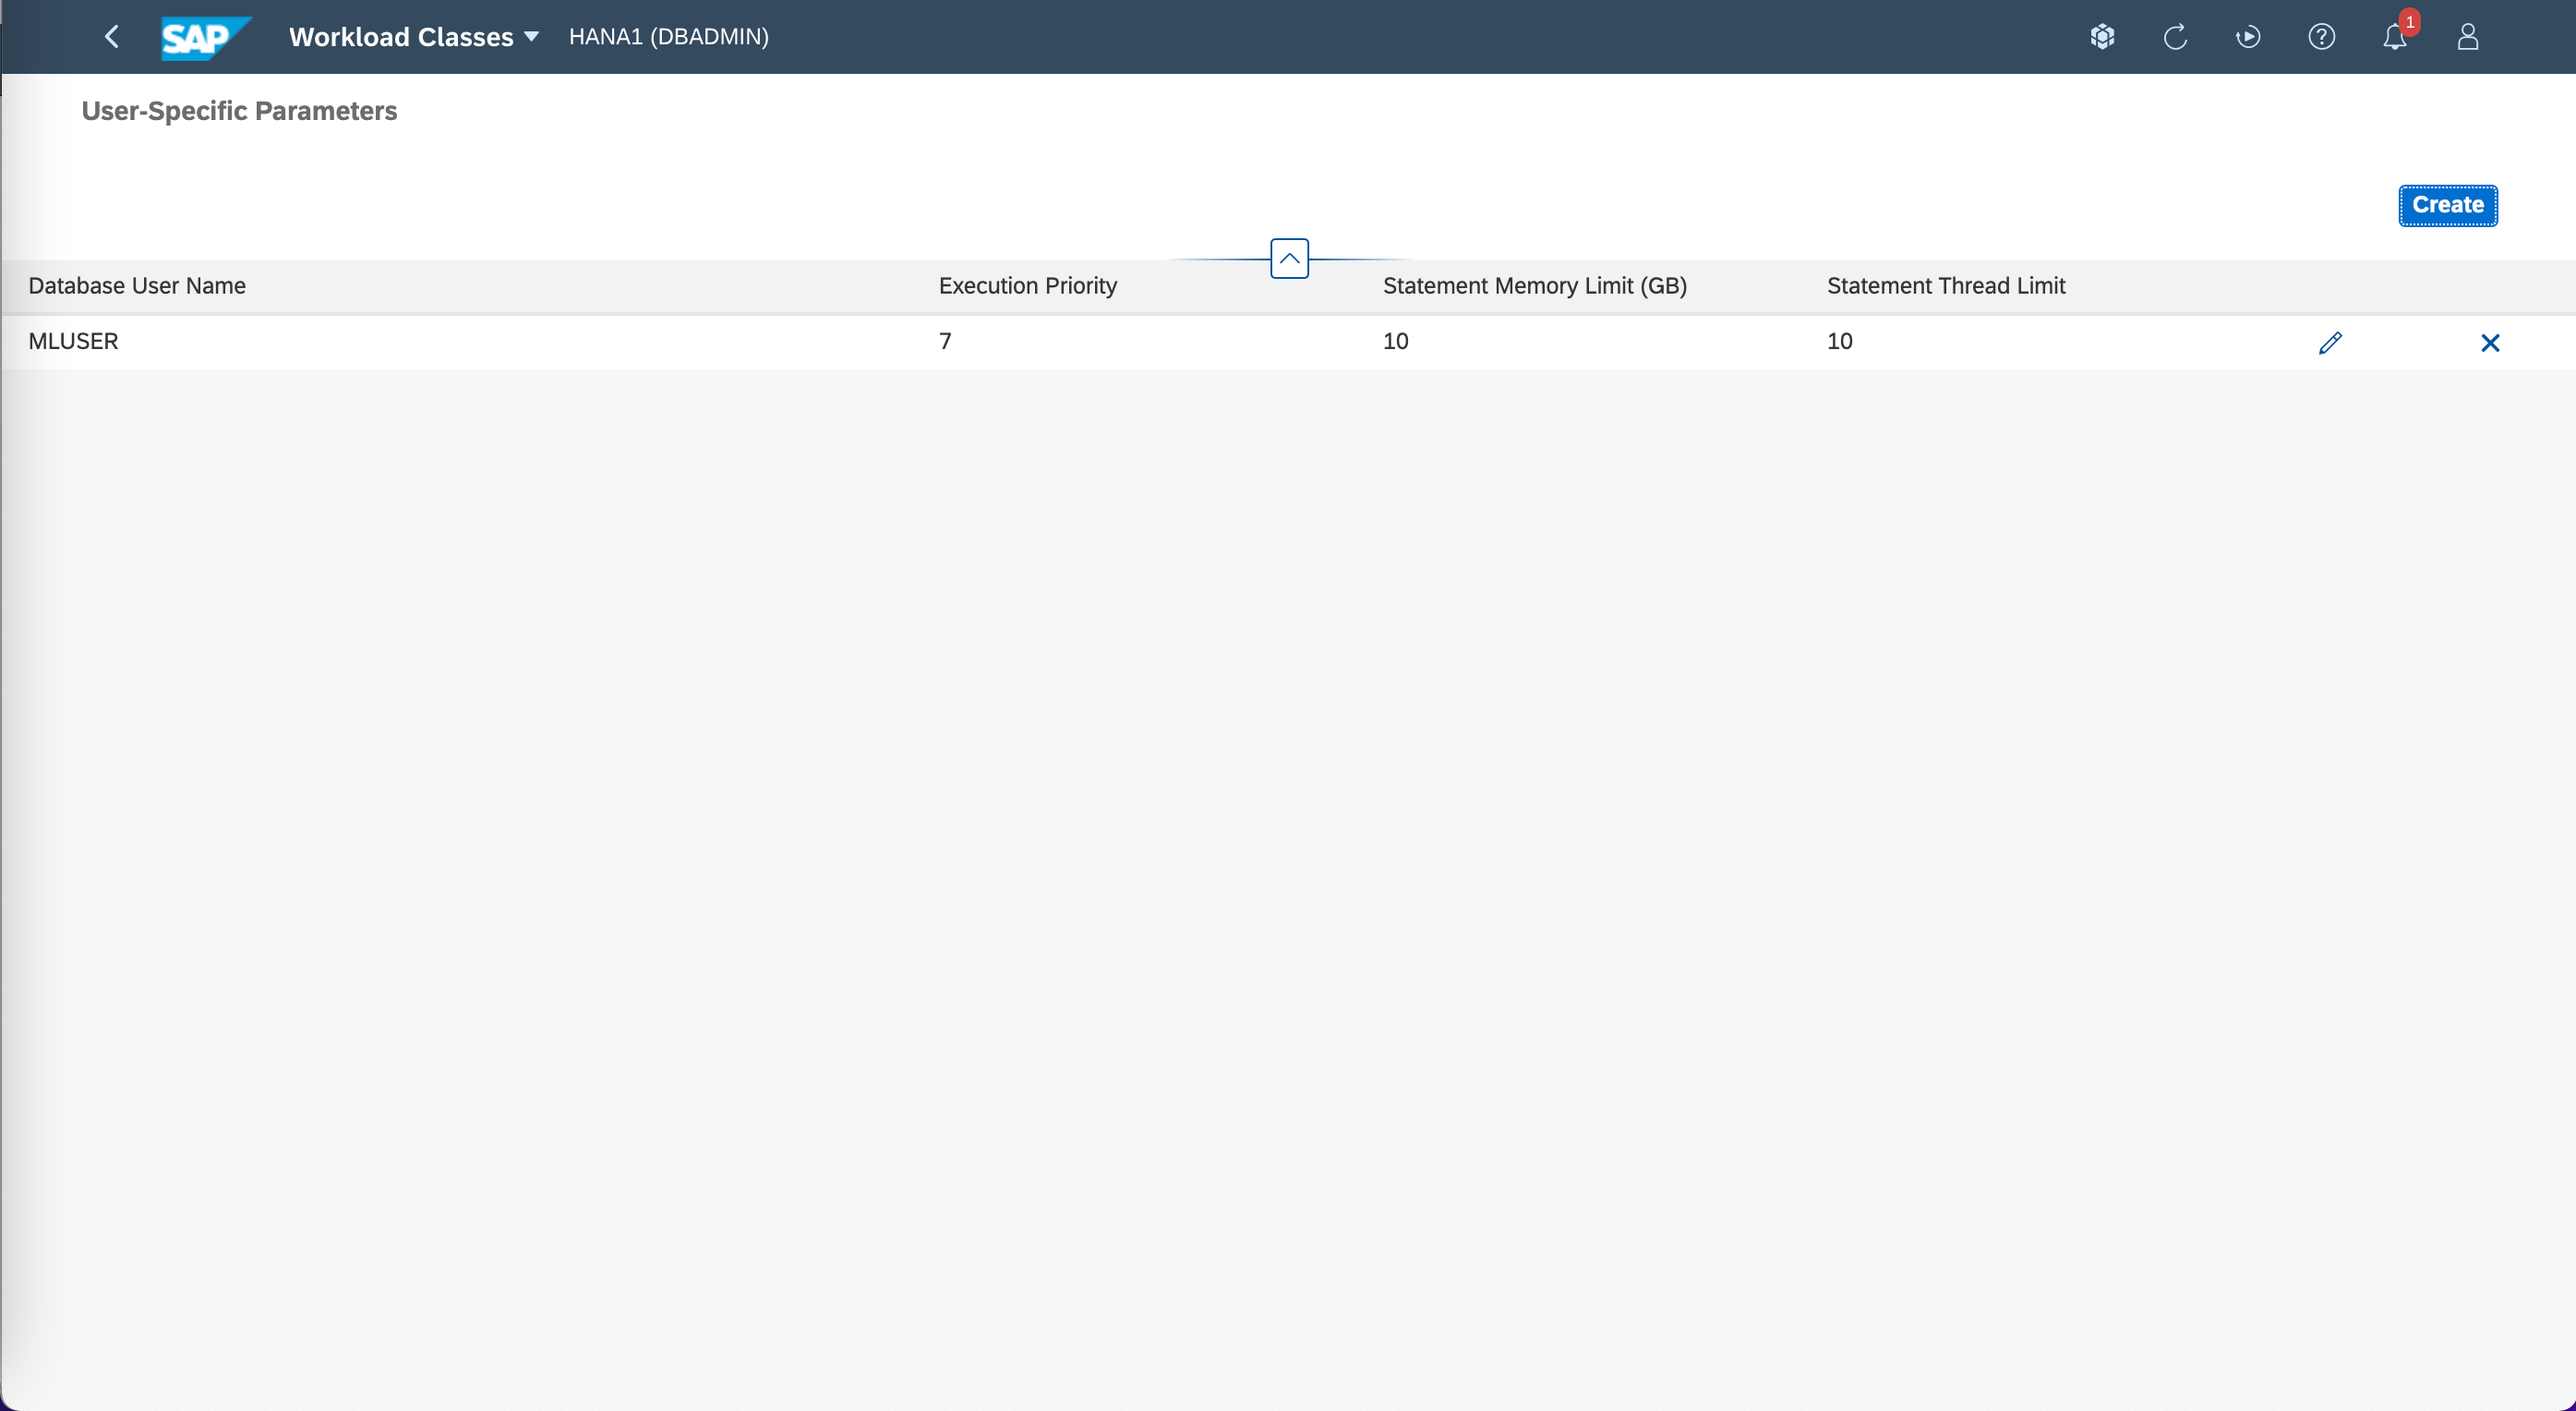Click the Database User Name column header
The height and width of the screenshot is (1411, 2576).
pyautogui.click(x=137, y=286)
